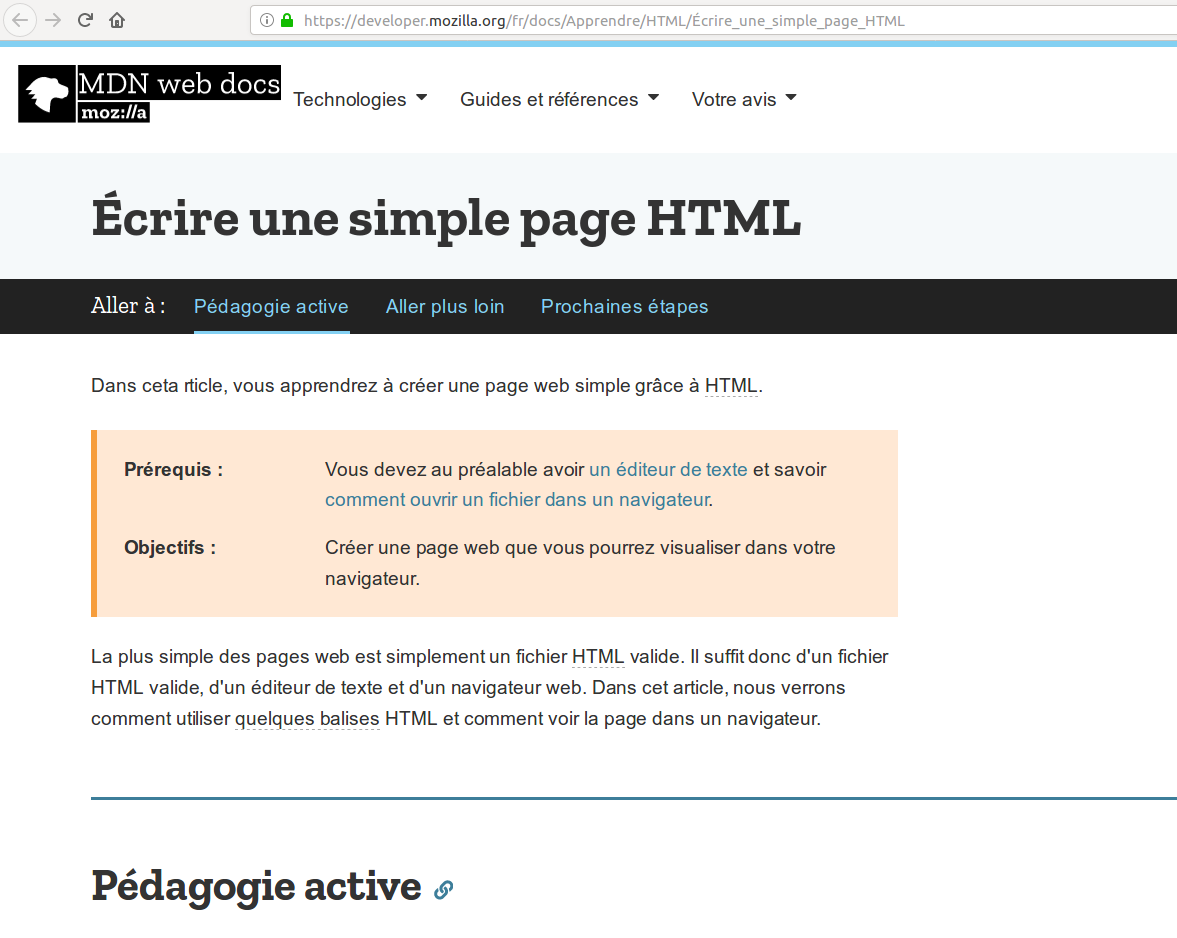Open the Guides et références dropdown
1177x938 pixels.
pos(559,99)
